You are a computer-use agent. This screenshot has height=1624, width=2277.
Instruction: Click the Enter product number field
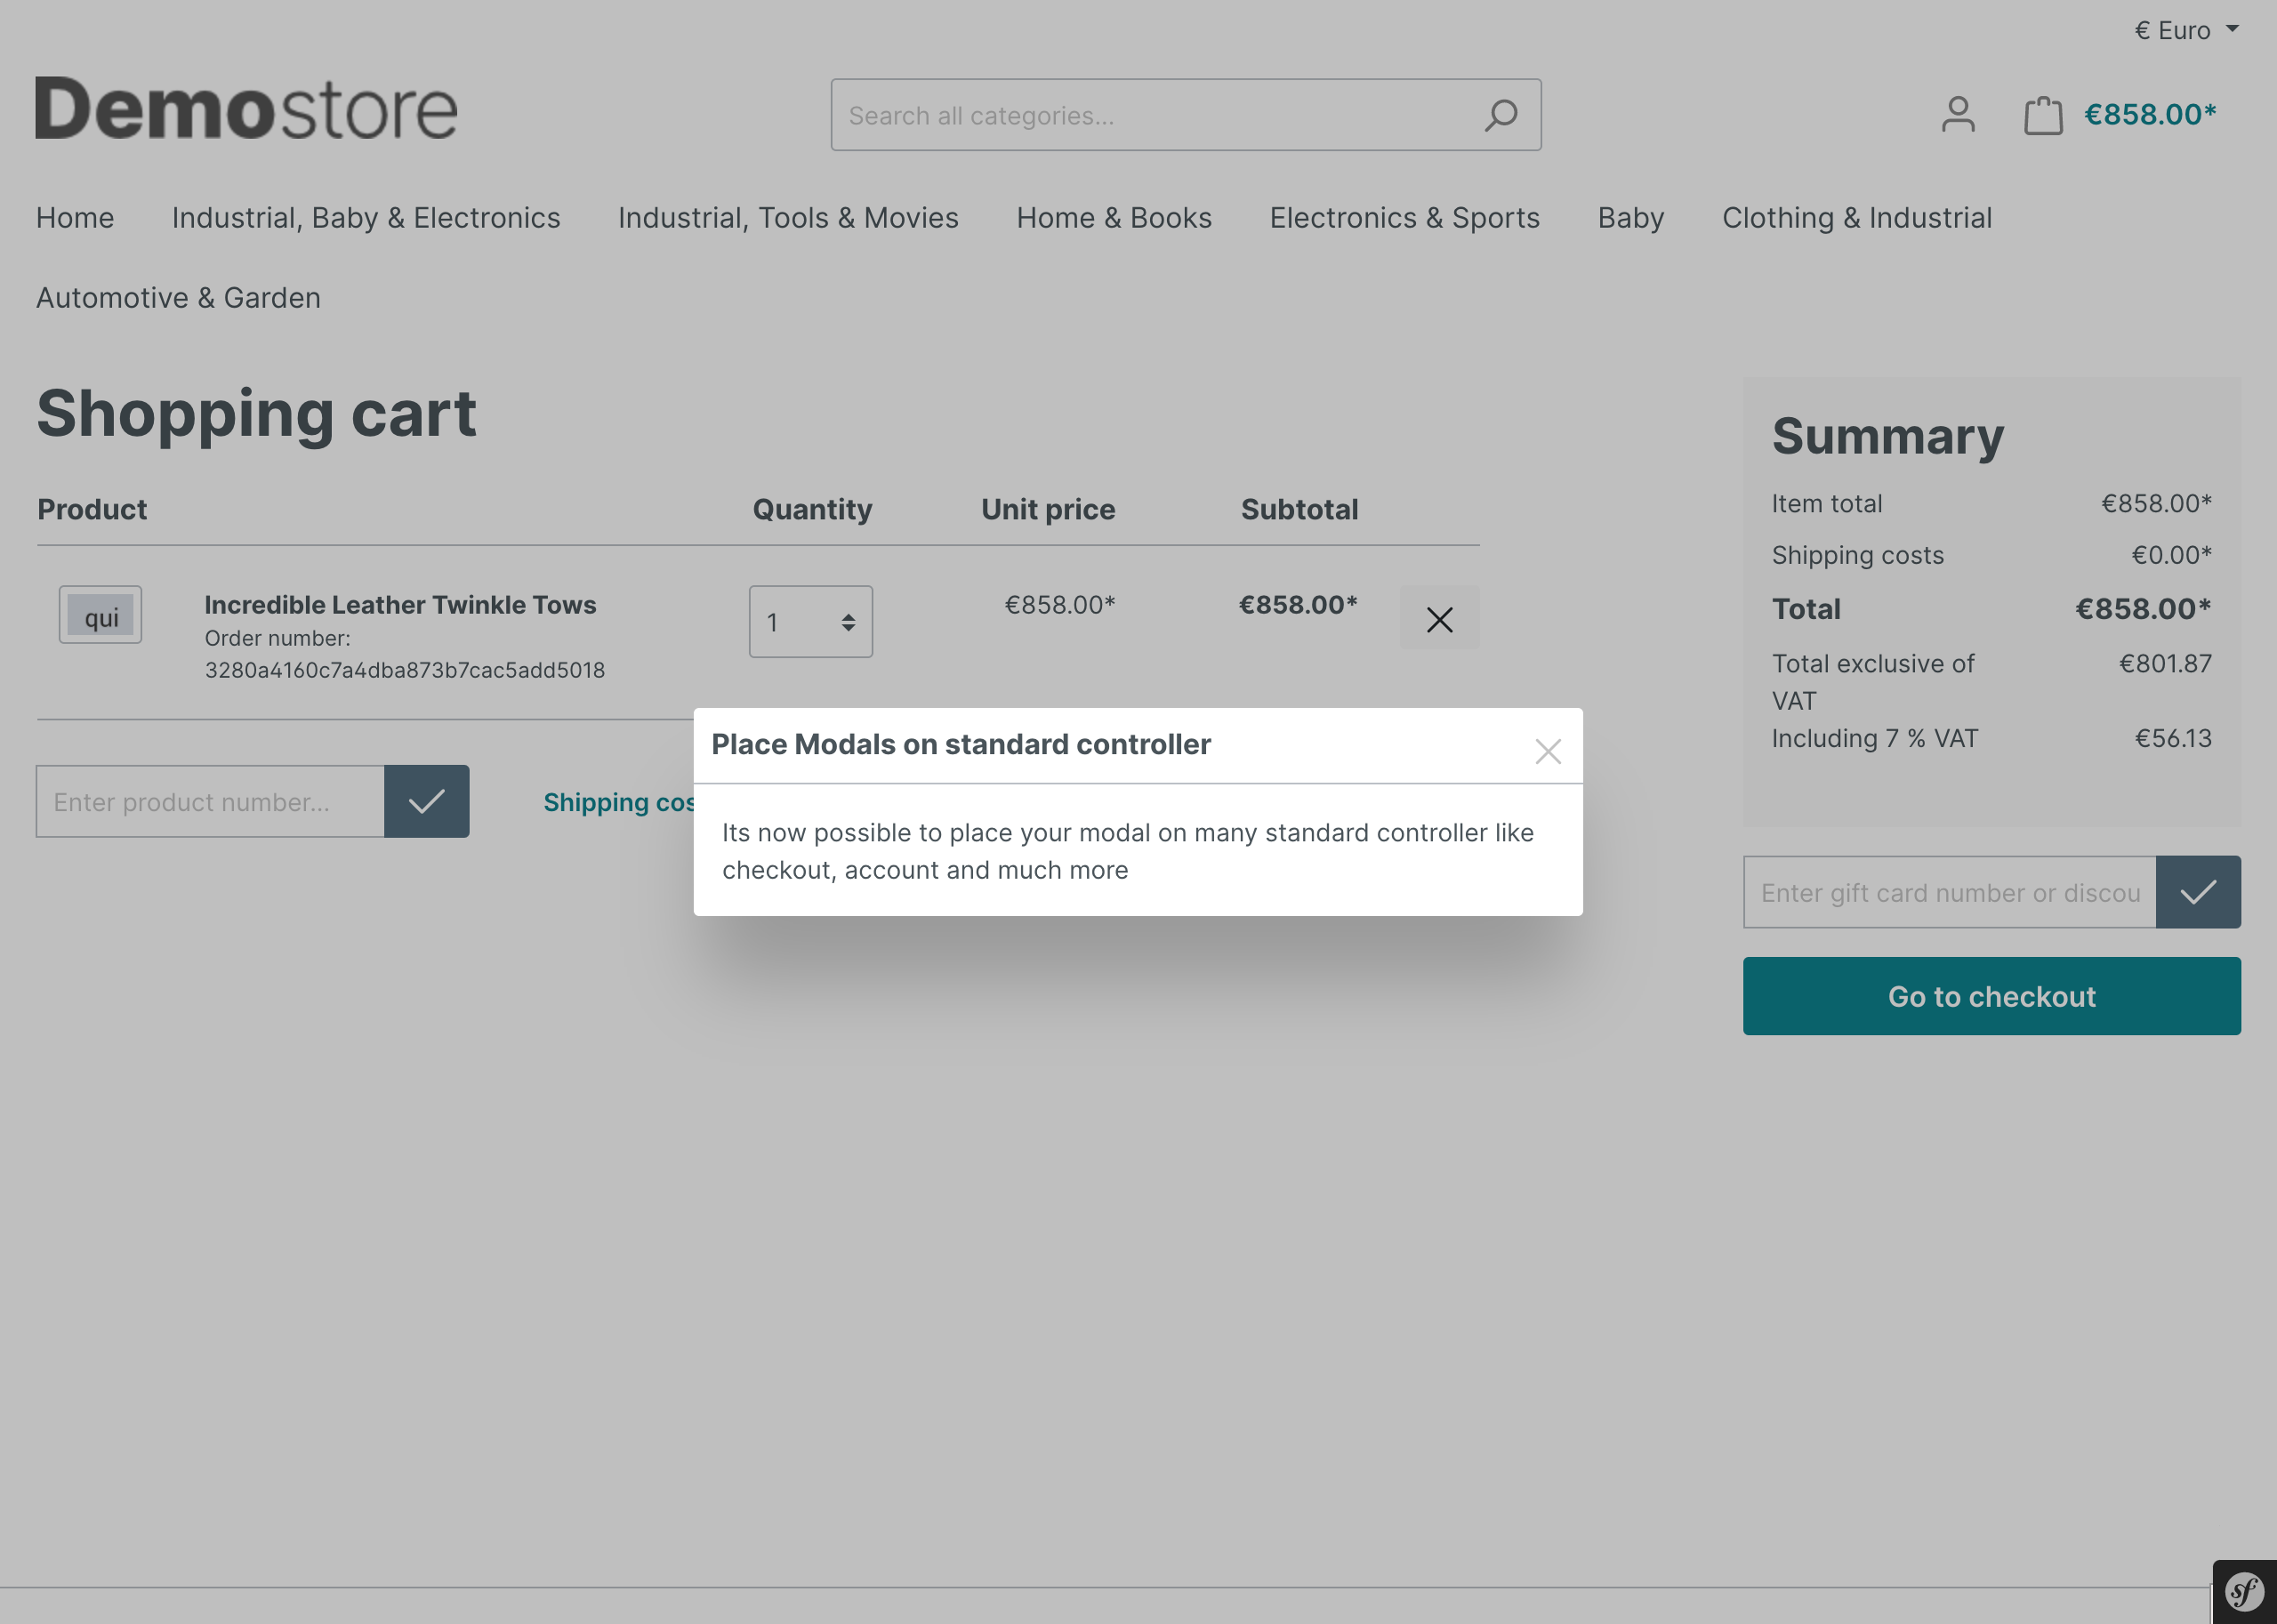(x=210, y=801)
